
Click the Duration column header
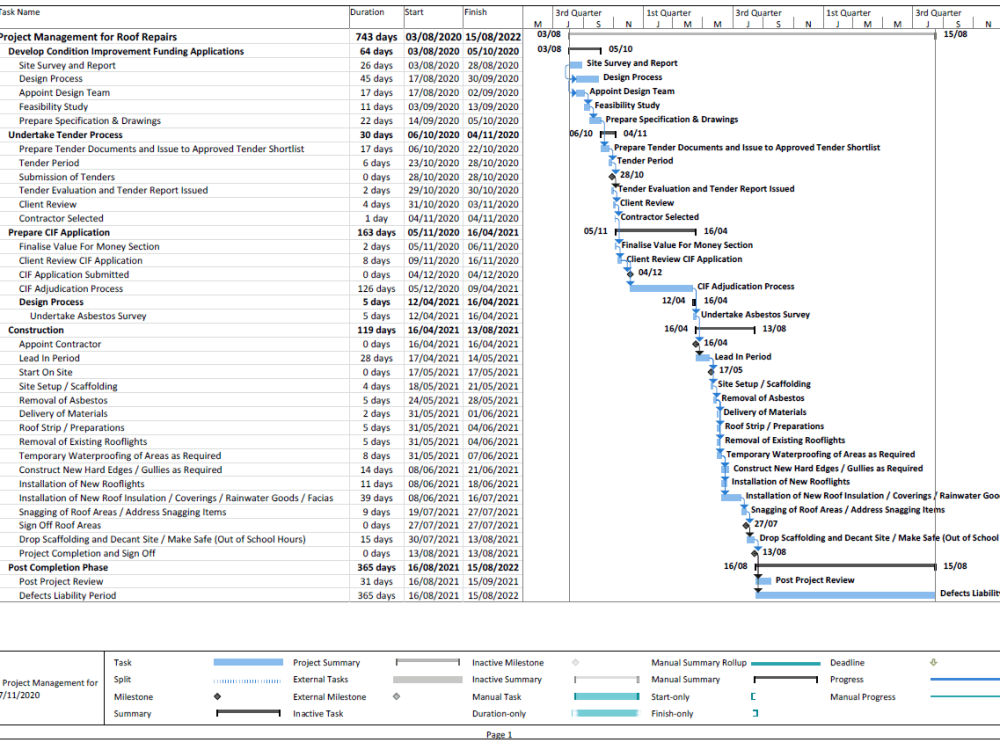point(365,12)
